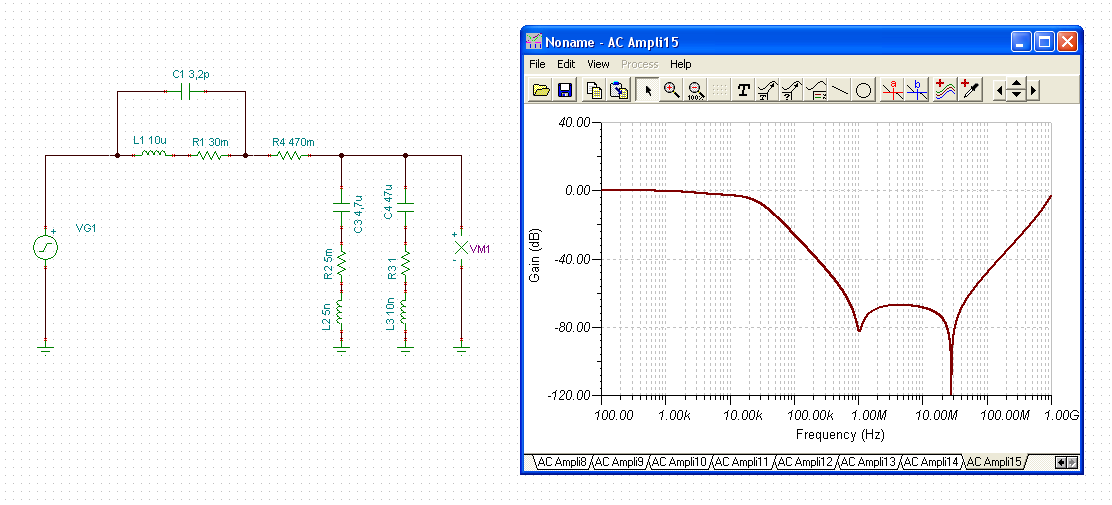Open the Help menu

click(680, 64)
